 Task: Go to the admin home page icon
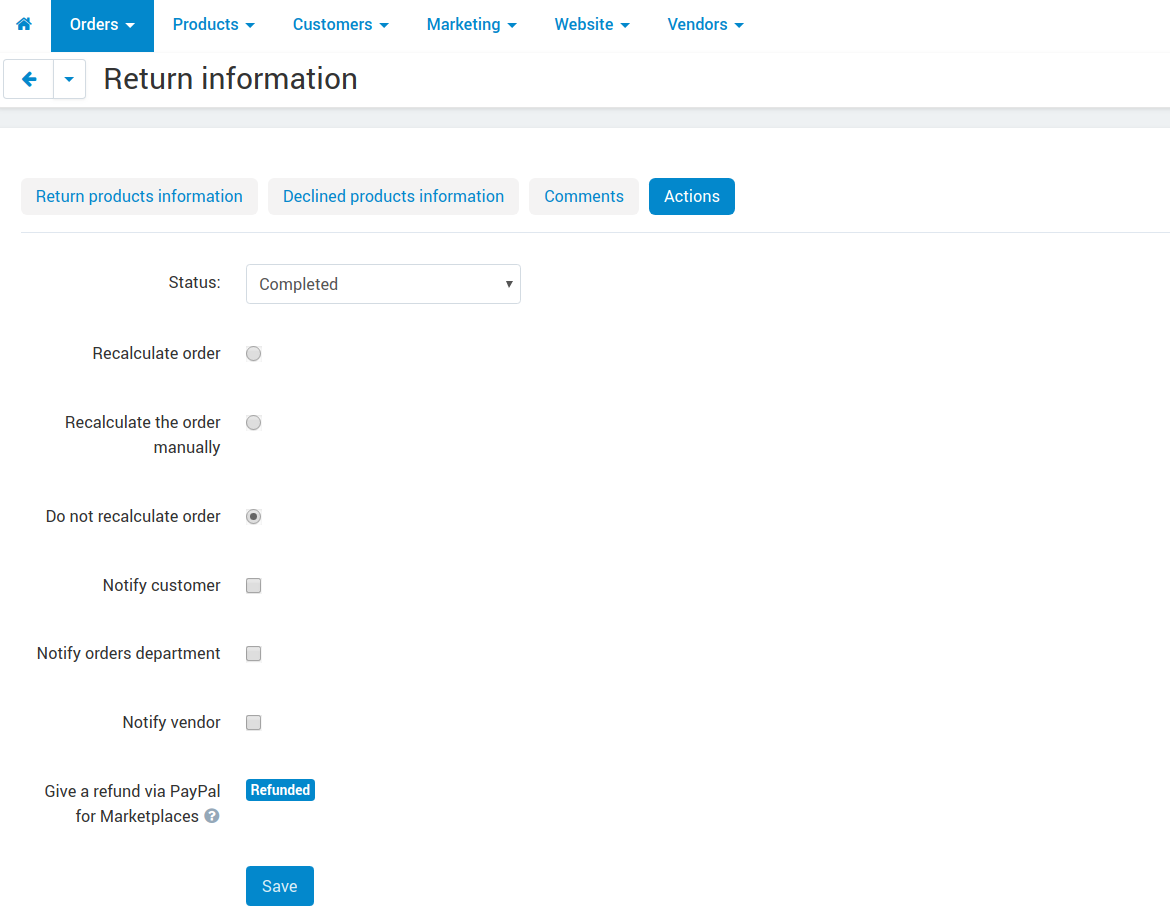(24, 24)
